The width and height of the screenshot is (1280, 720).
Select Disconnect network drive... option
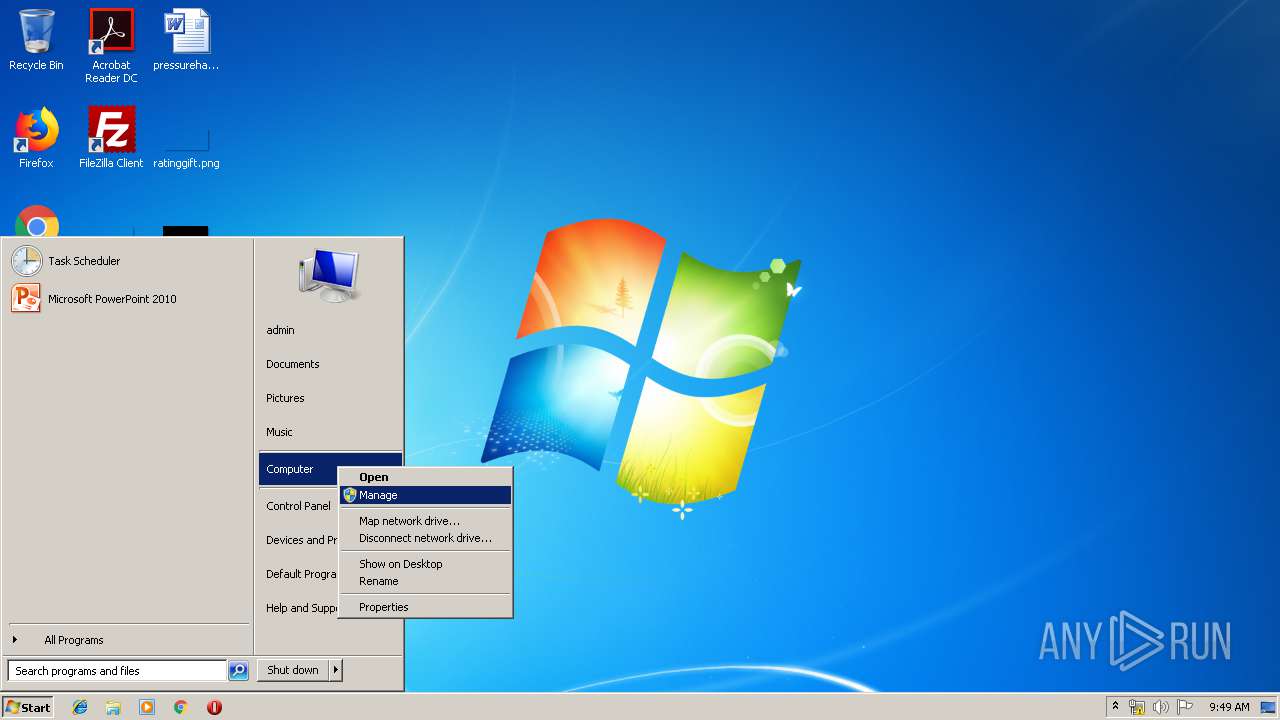coord(425,538)
